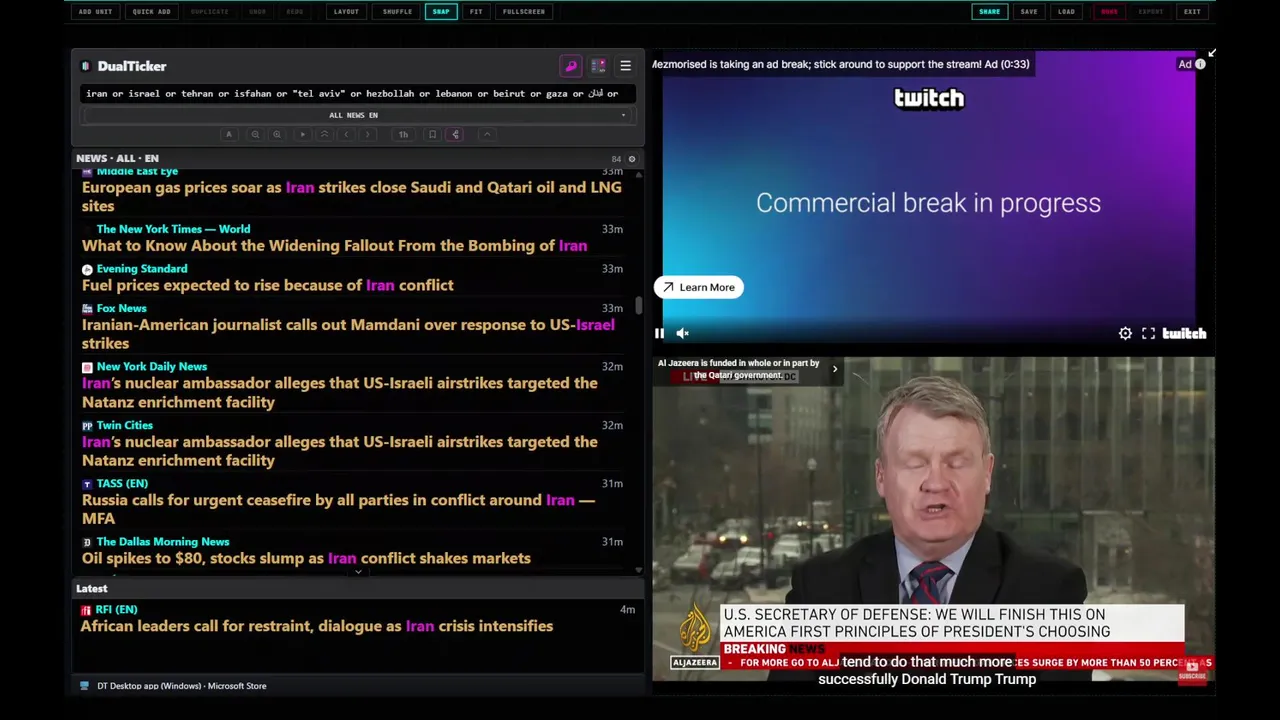Click the EXIT button
Screen dimensions: 1280x720
[1192, 12]
